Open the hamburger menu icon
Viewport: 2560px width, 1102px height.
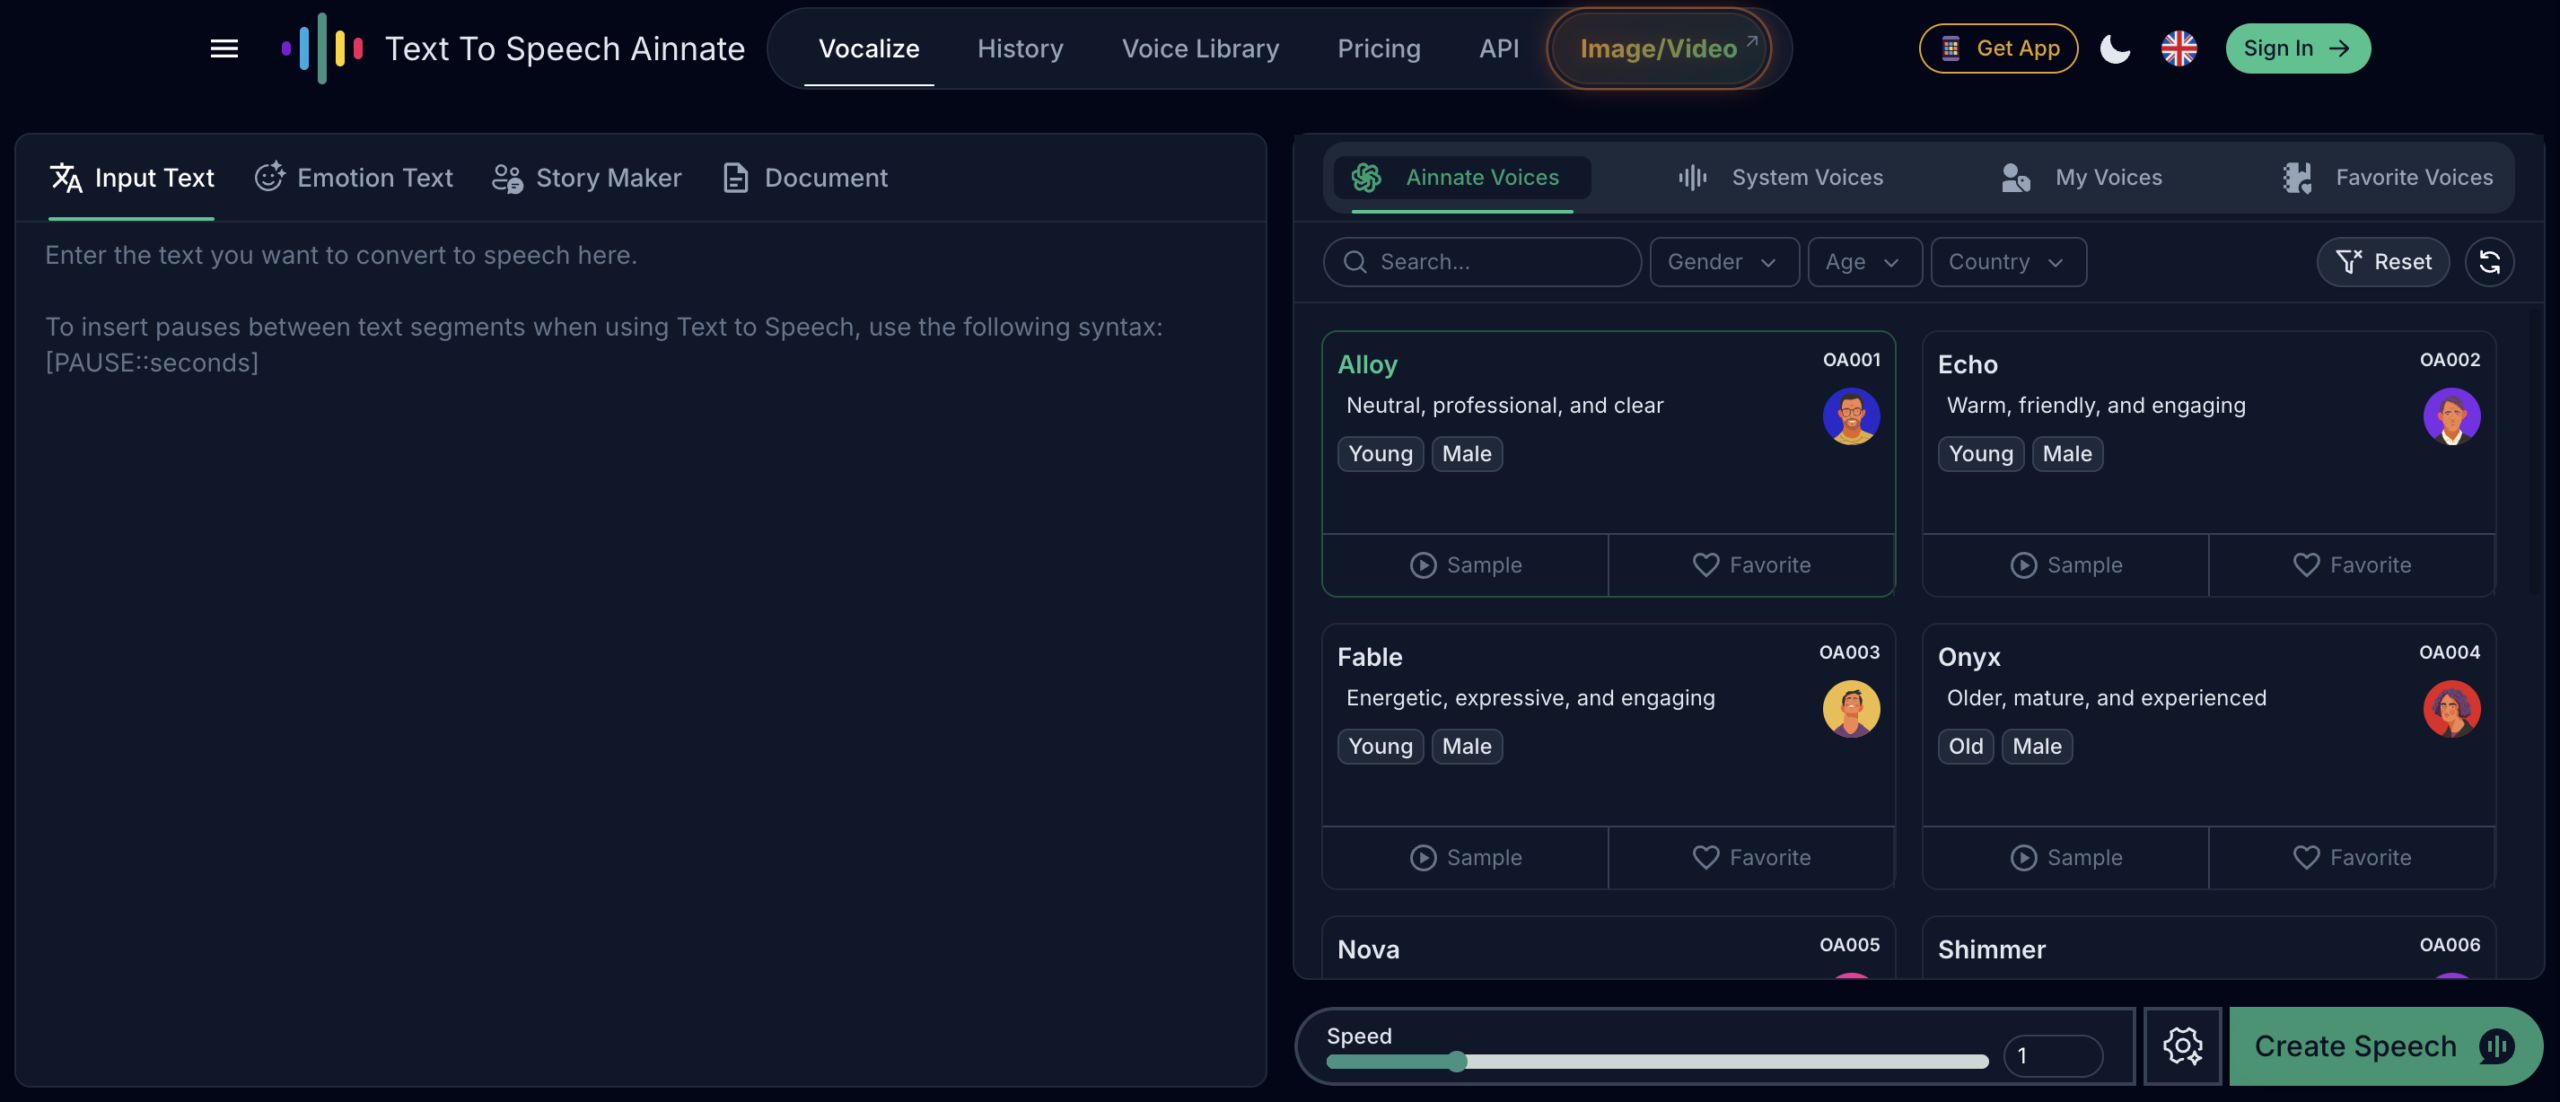pyautogui.click(x=224, y=48)
